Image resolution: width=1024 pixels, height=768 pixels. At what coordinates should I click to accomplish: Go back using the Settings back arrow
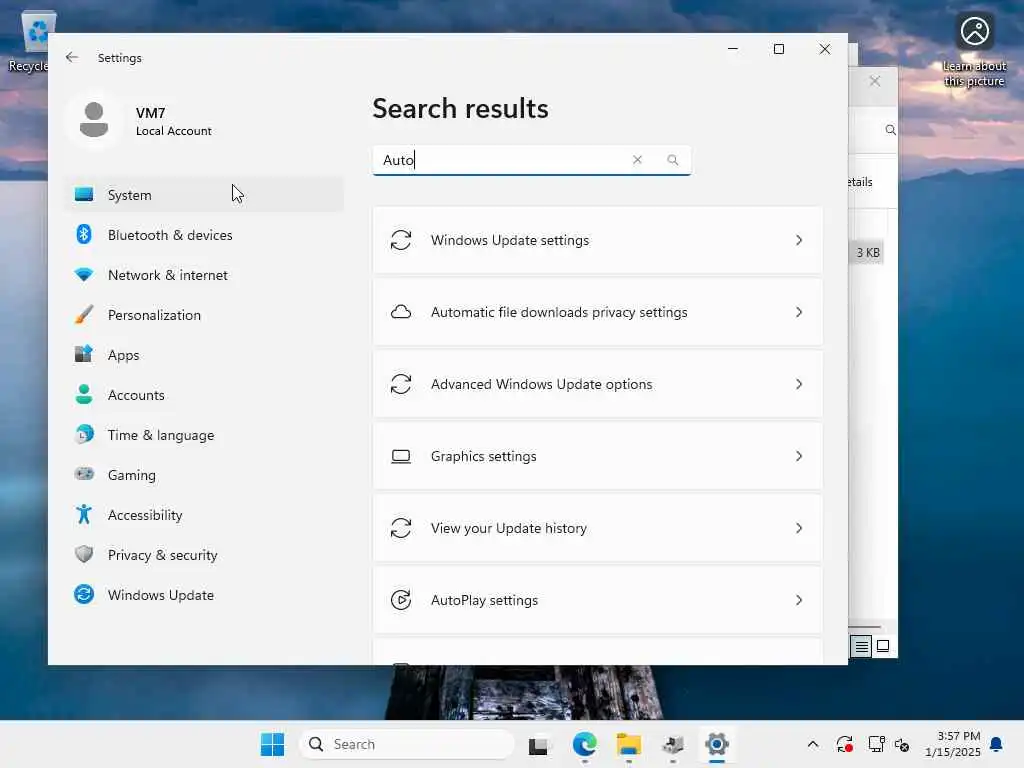pyautogui.click(x=72, y=57)
